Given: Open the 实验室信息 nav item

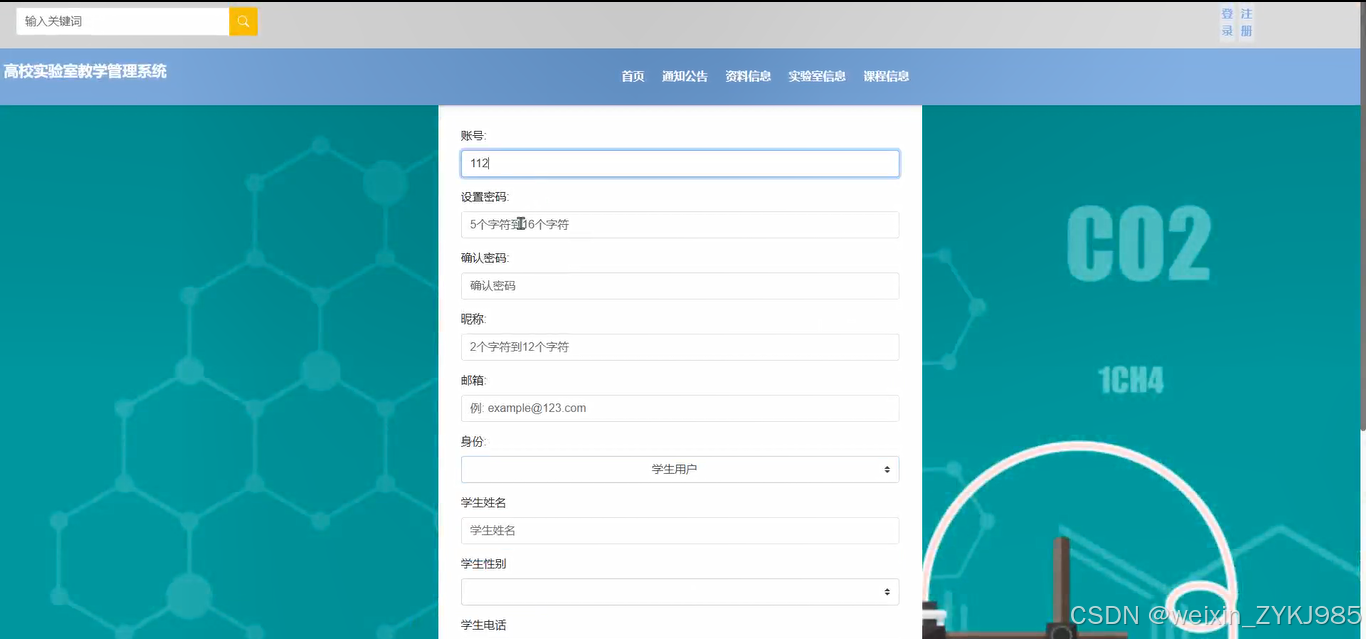Looking at the screenshot, I should tap(817, 77).
